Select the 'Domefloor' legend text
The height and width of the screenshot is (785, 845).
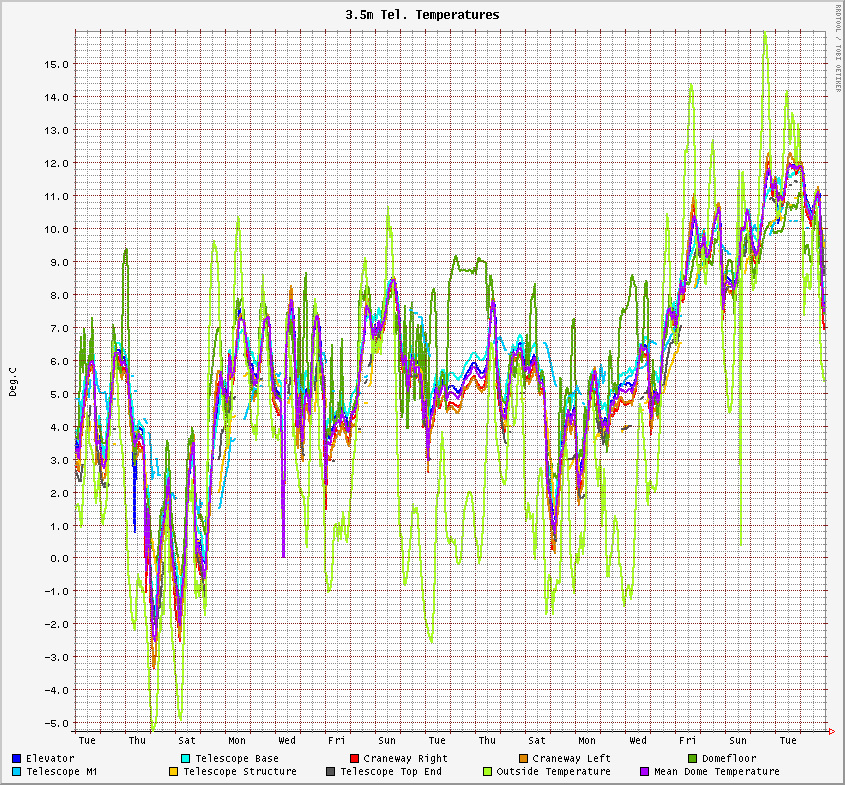click(729, 759)
